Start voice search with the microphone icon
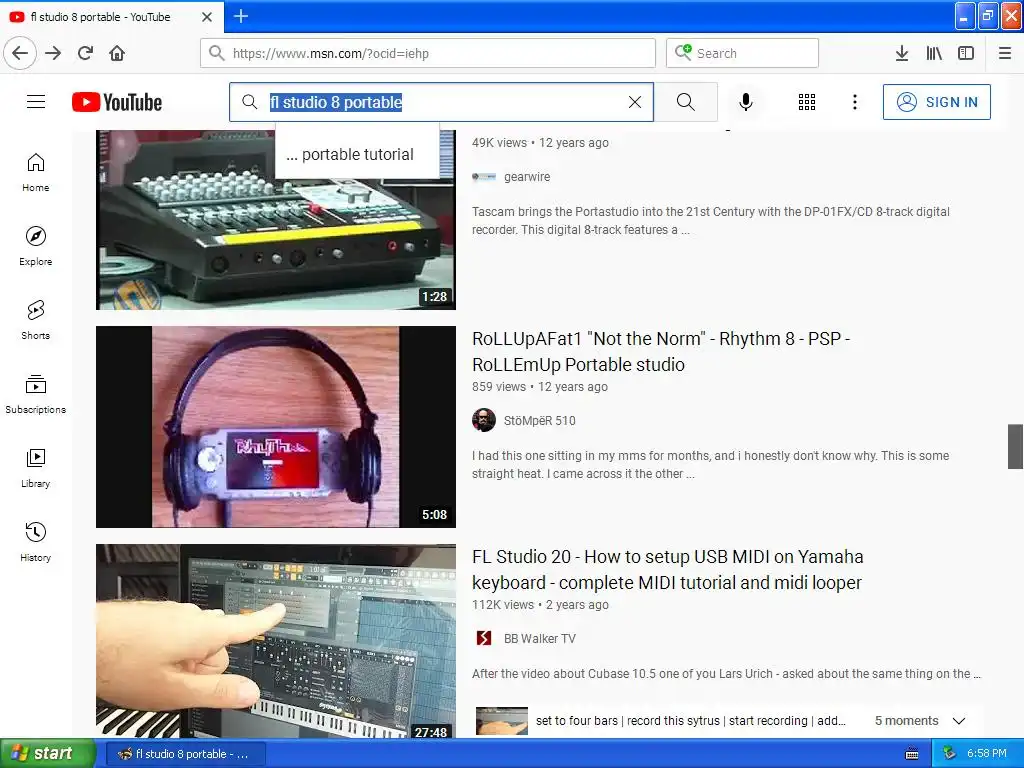Viewport: 1024px width, 768px height. (746, 102)
